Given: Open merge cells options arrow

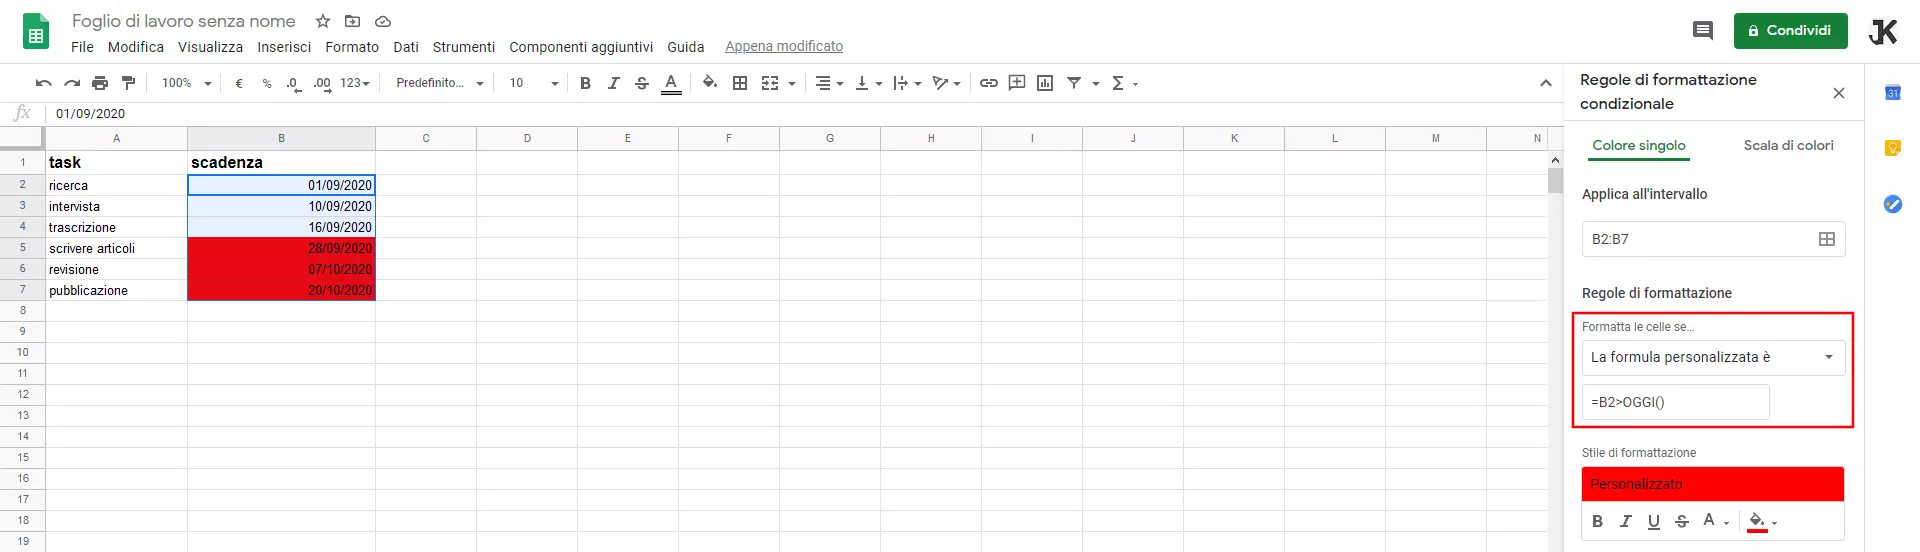Looking at the screenshot, I should point(792,84).
